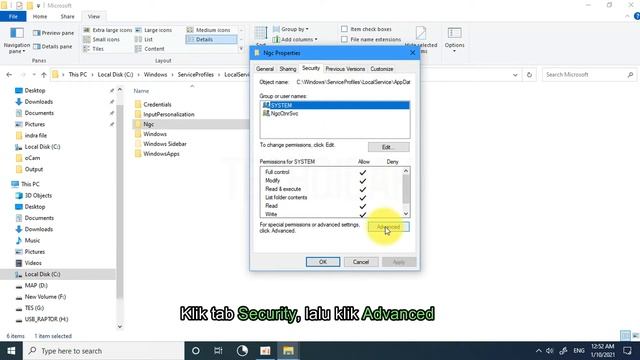Open Group by dropdown
This screenshot has width=640, height=360.
click(x=291, y=29)
